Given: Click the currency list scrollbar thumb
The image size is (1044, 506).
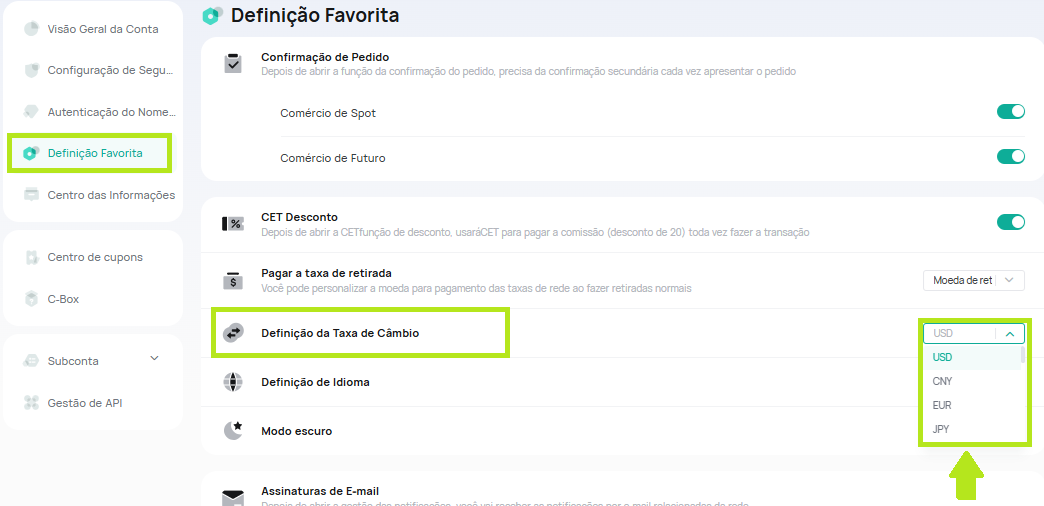Looking at the screenshot, I should (1023, 354).
